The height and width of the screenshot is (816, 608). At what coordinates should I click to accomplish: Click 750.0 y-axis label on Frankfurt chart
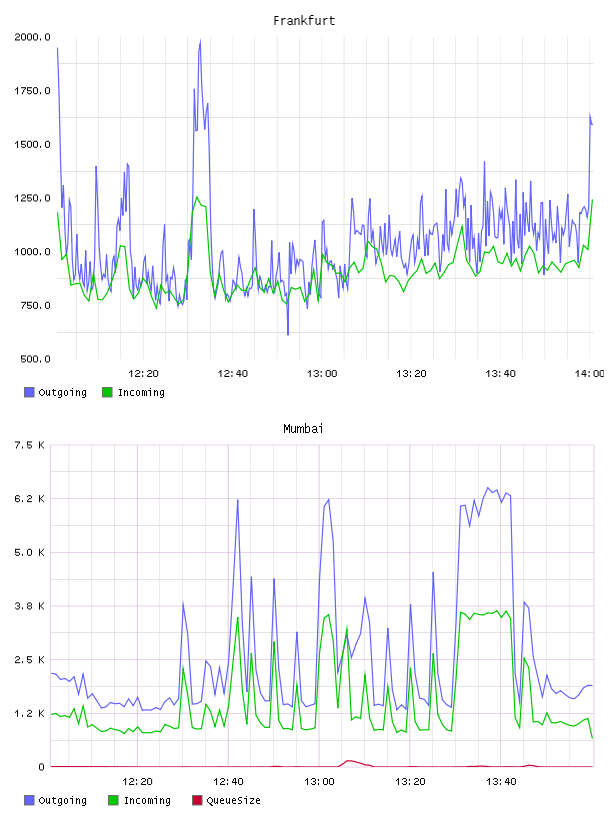click(x=35, y=305)
